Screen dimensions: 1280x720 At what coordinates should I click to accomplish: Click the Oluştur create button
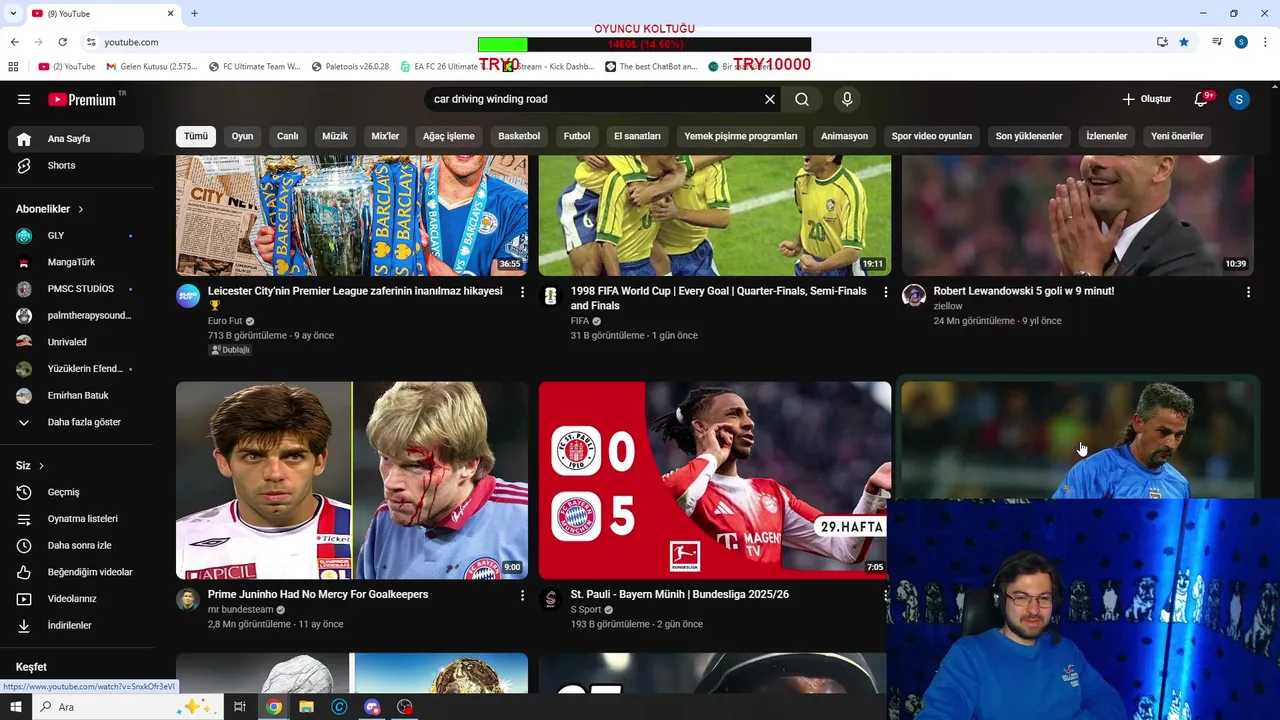click(1147, 99)
